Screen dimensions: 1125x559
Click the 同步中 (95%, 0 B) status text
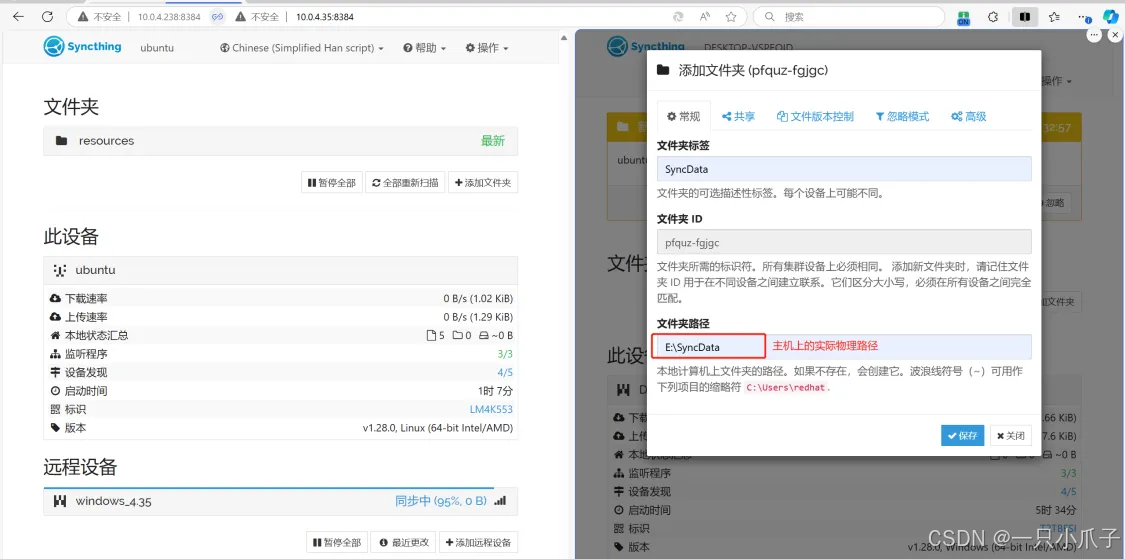(441, 501)
